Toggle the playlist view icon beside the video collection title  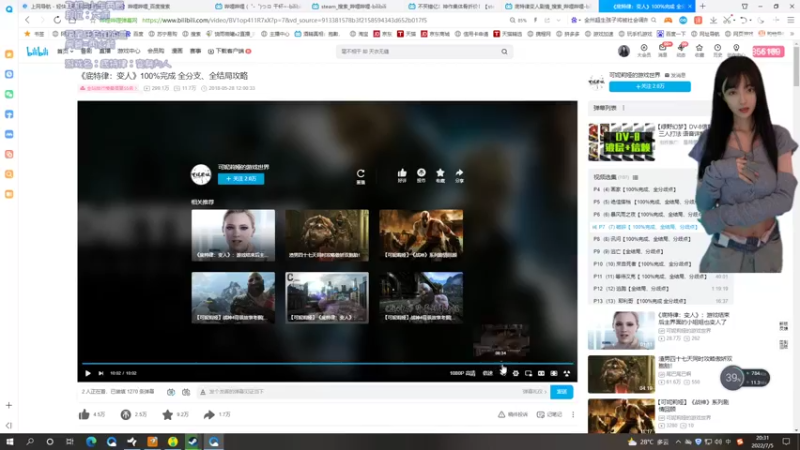click(x=635, y=178)
